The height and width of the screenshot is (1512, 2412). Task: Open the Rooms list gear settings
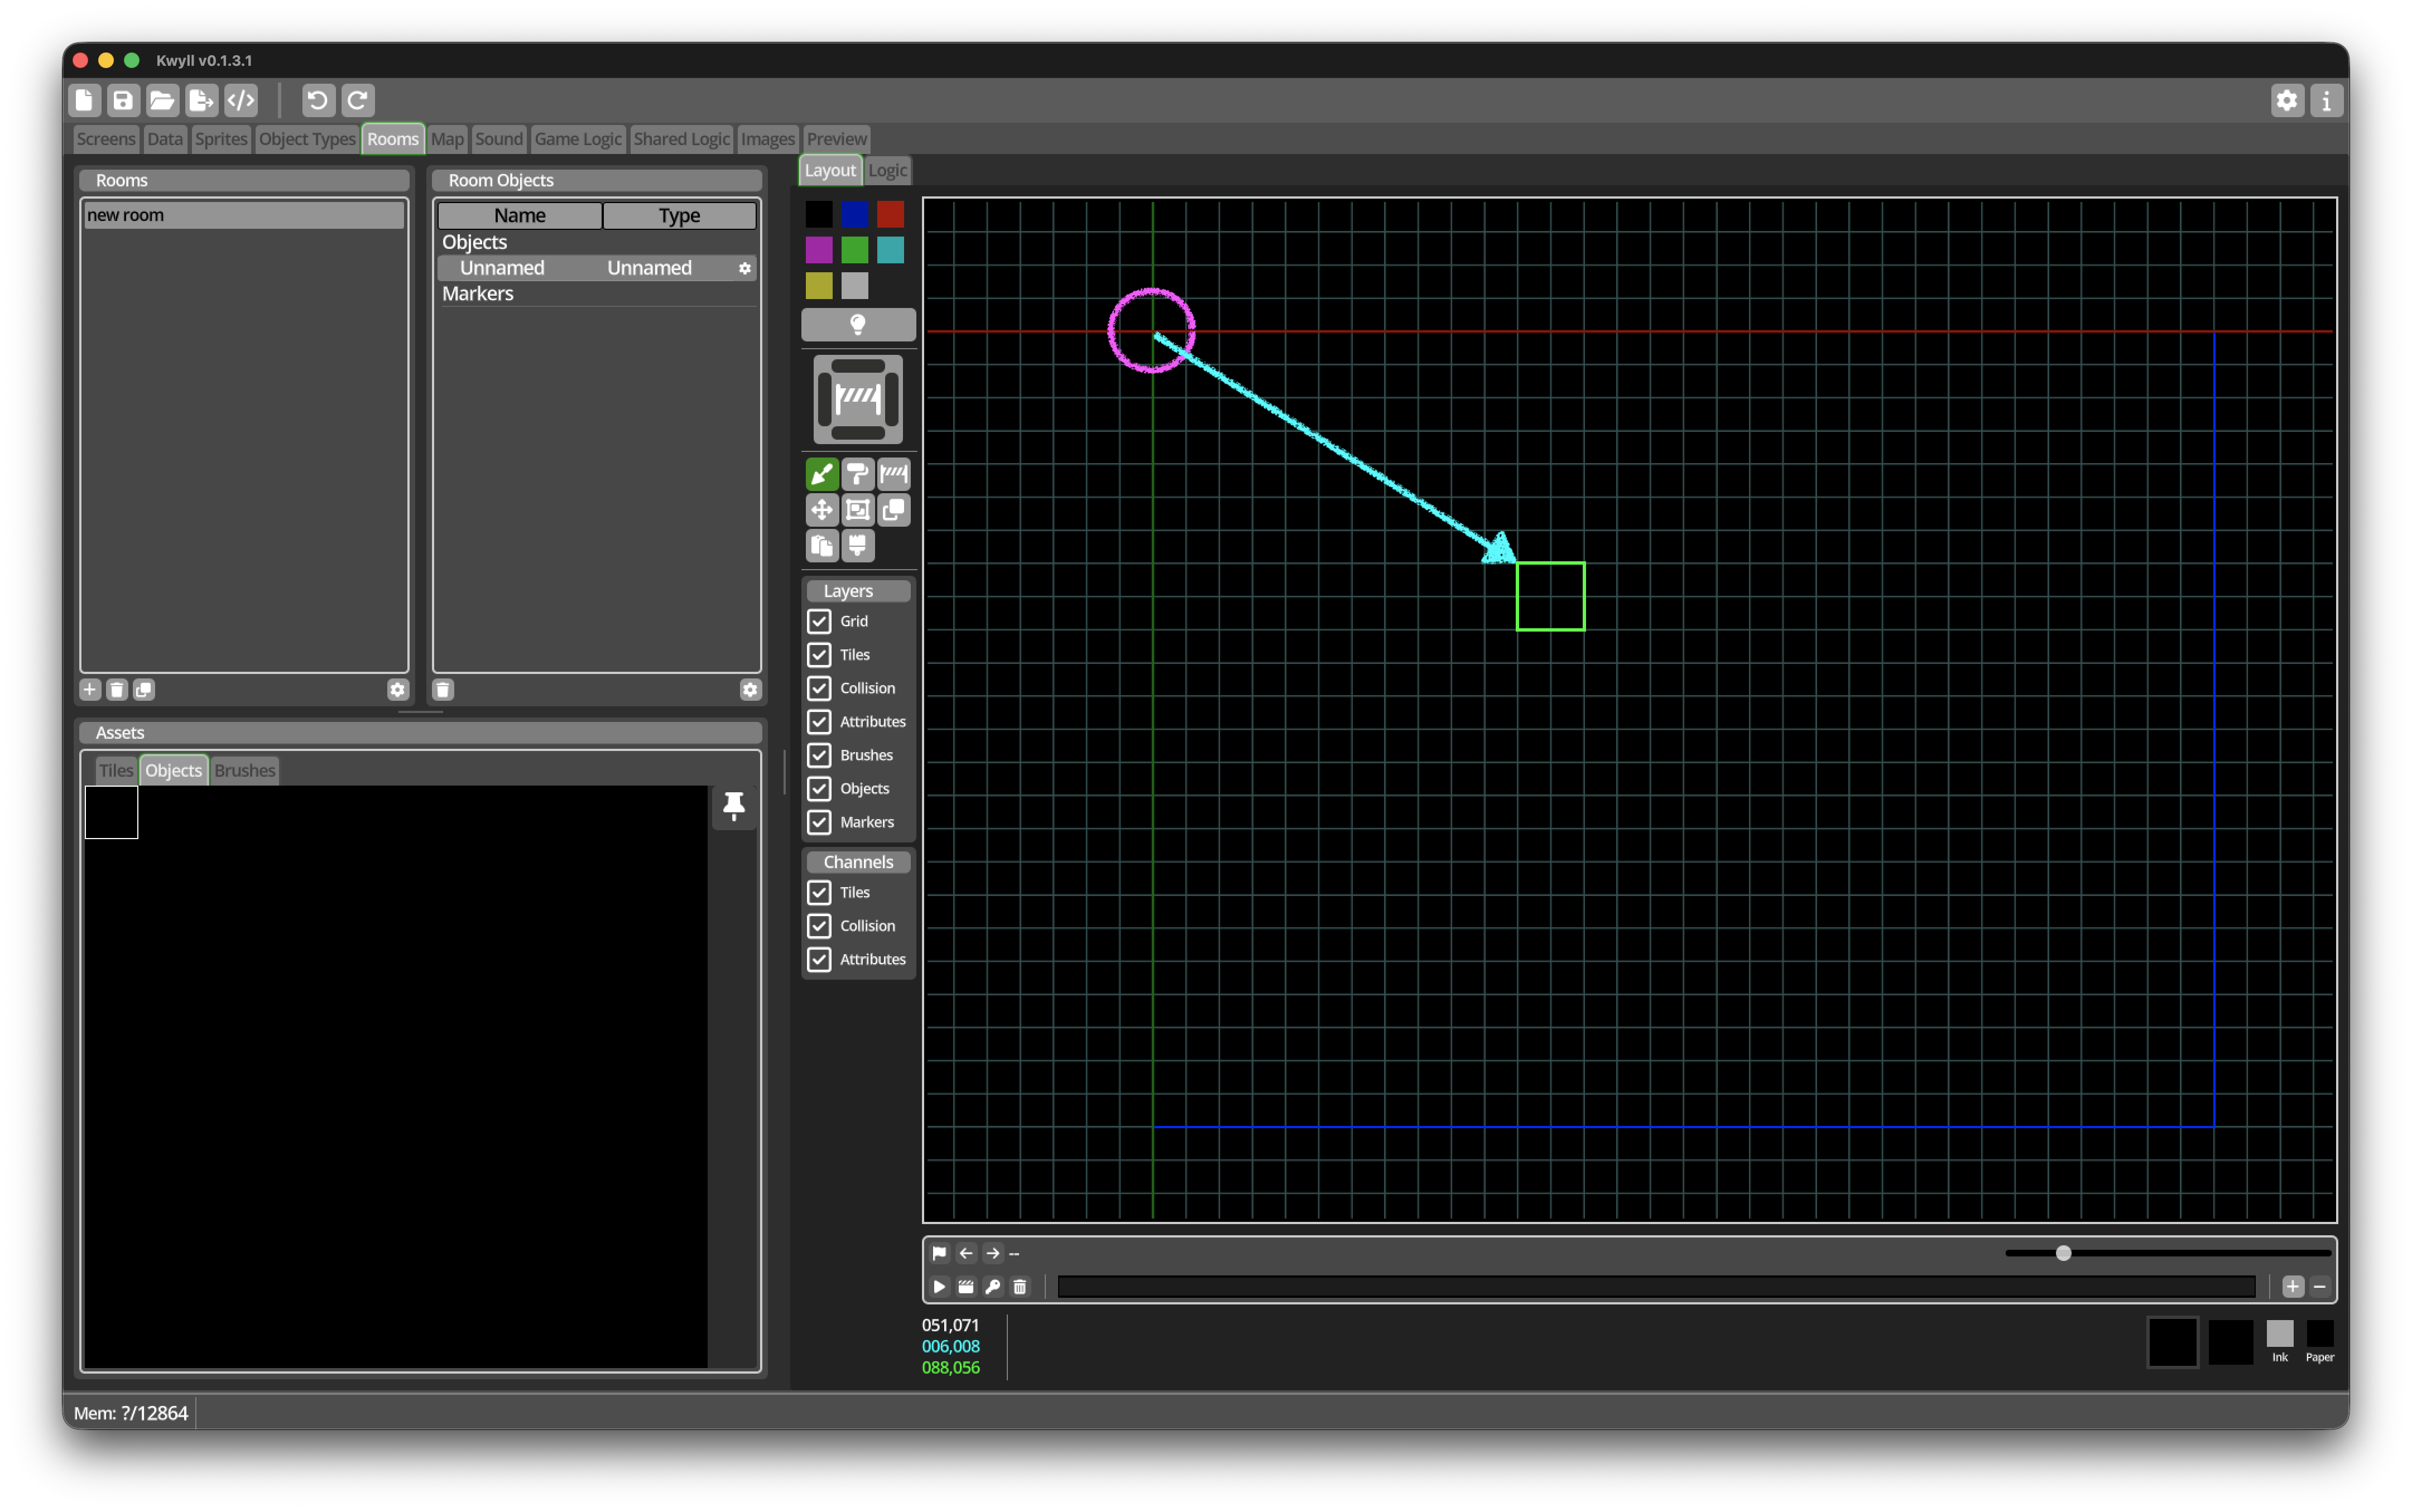[x=397, y=689]
